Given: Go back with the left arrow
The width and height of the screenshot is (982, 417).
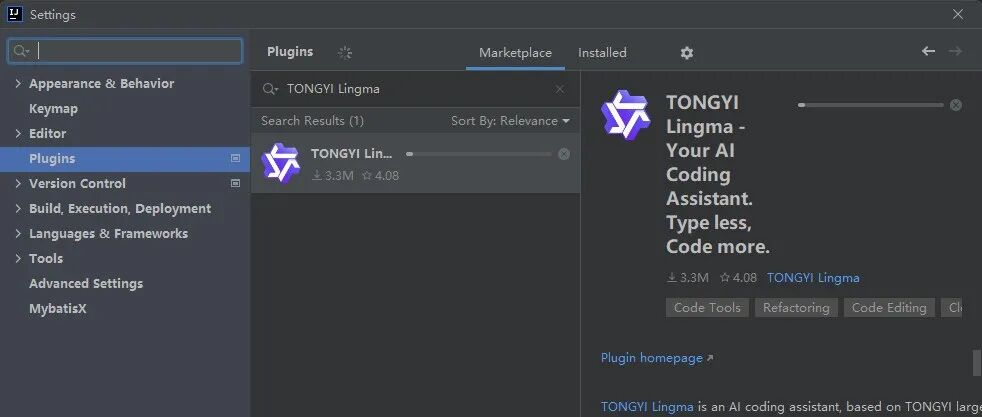Looking at the screenshot, I should point(928,51).
